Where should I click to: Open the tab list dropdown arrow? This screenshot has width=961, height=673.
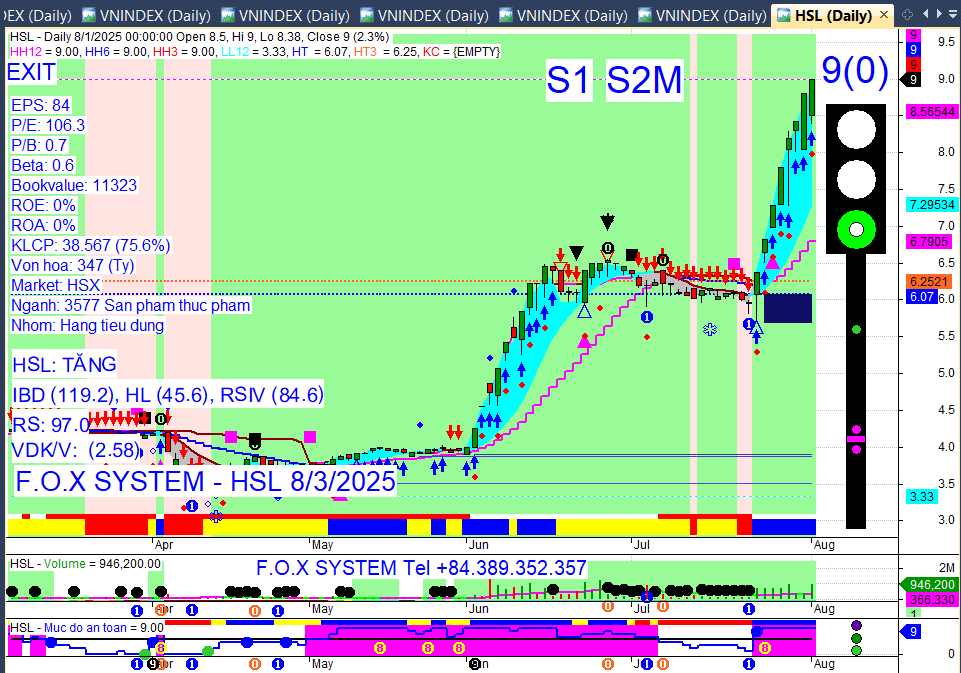[x=953, y=14]
